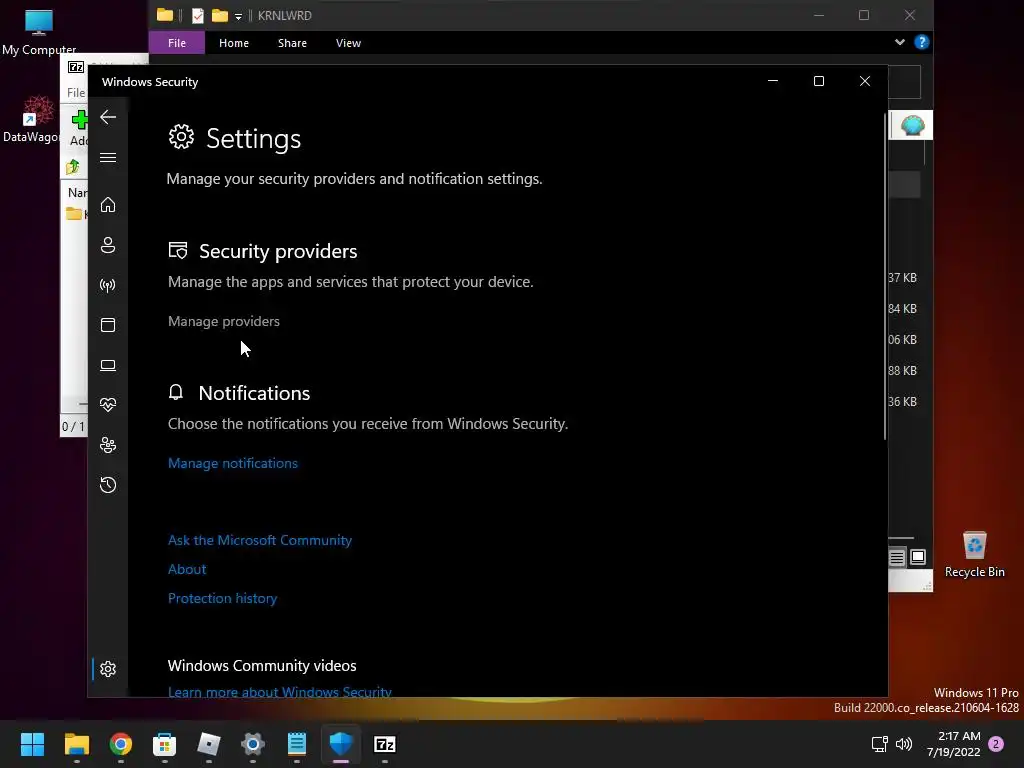This screenshot has width=1024, height=768.
Task: Click the volume speaker icon in system tray
Action: coord(904,744)
